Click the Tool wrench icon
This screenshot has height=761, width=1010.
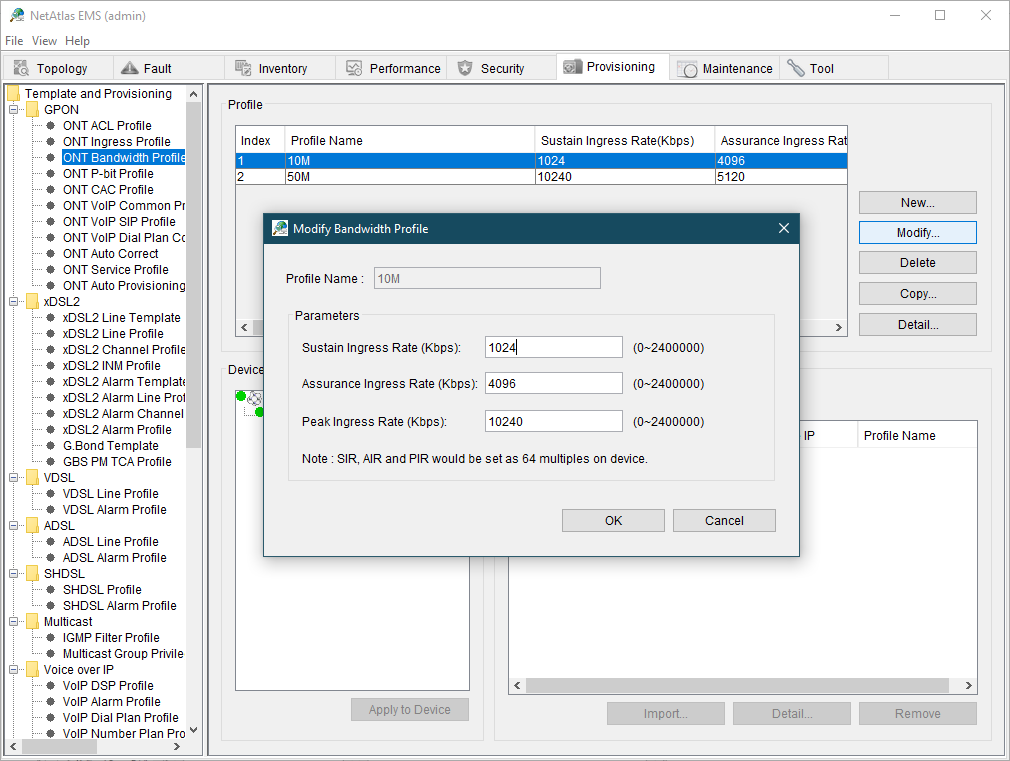click(796, 68)
